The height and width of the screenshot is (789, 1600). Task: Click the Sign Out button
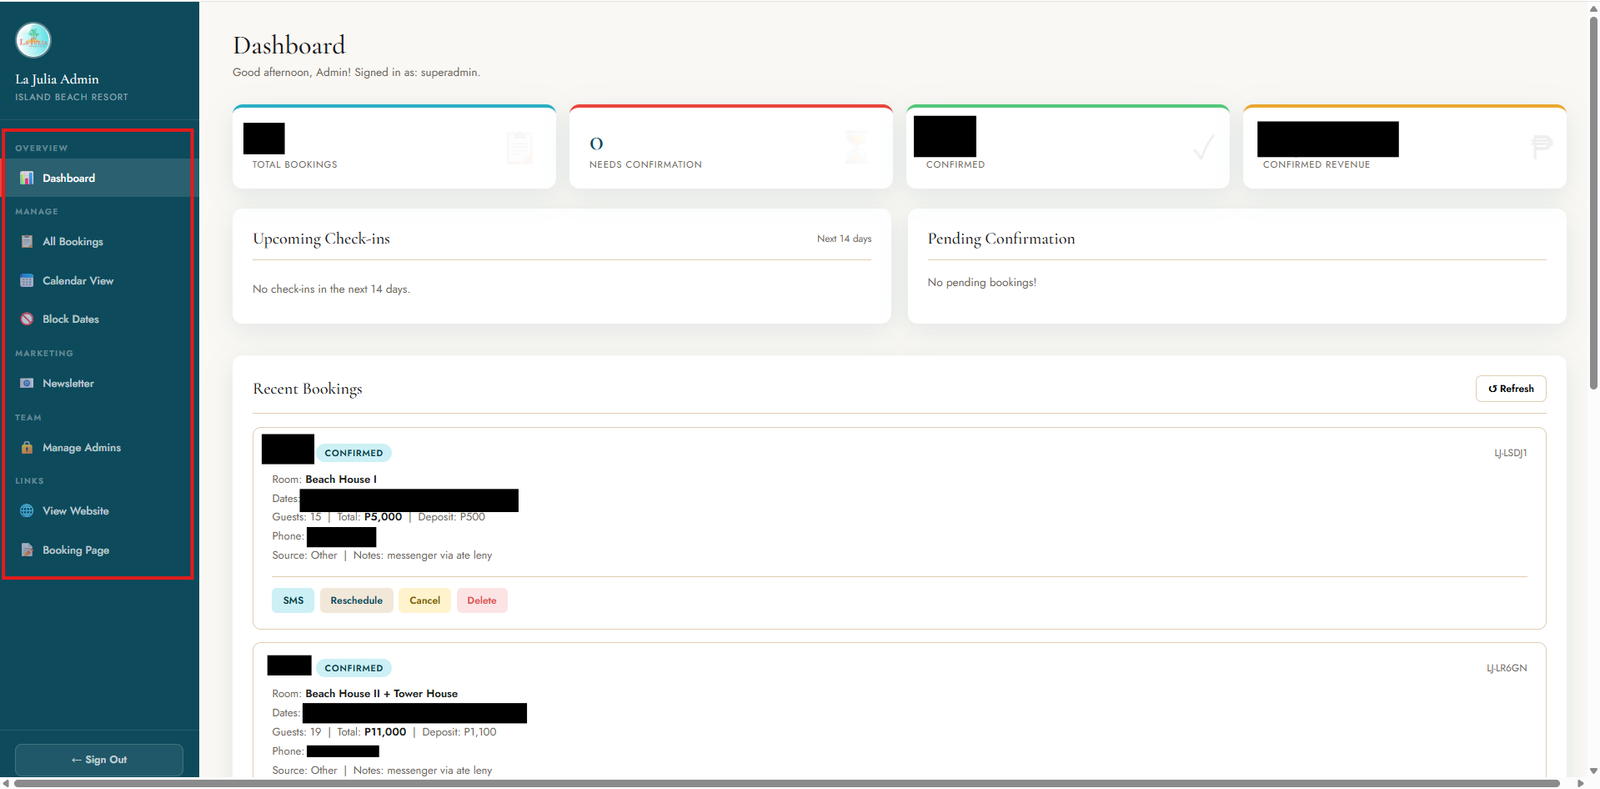(x=99, y=760)
